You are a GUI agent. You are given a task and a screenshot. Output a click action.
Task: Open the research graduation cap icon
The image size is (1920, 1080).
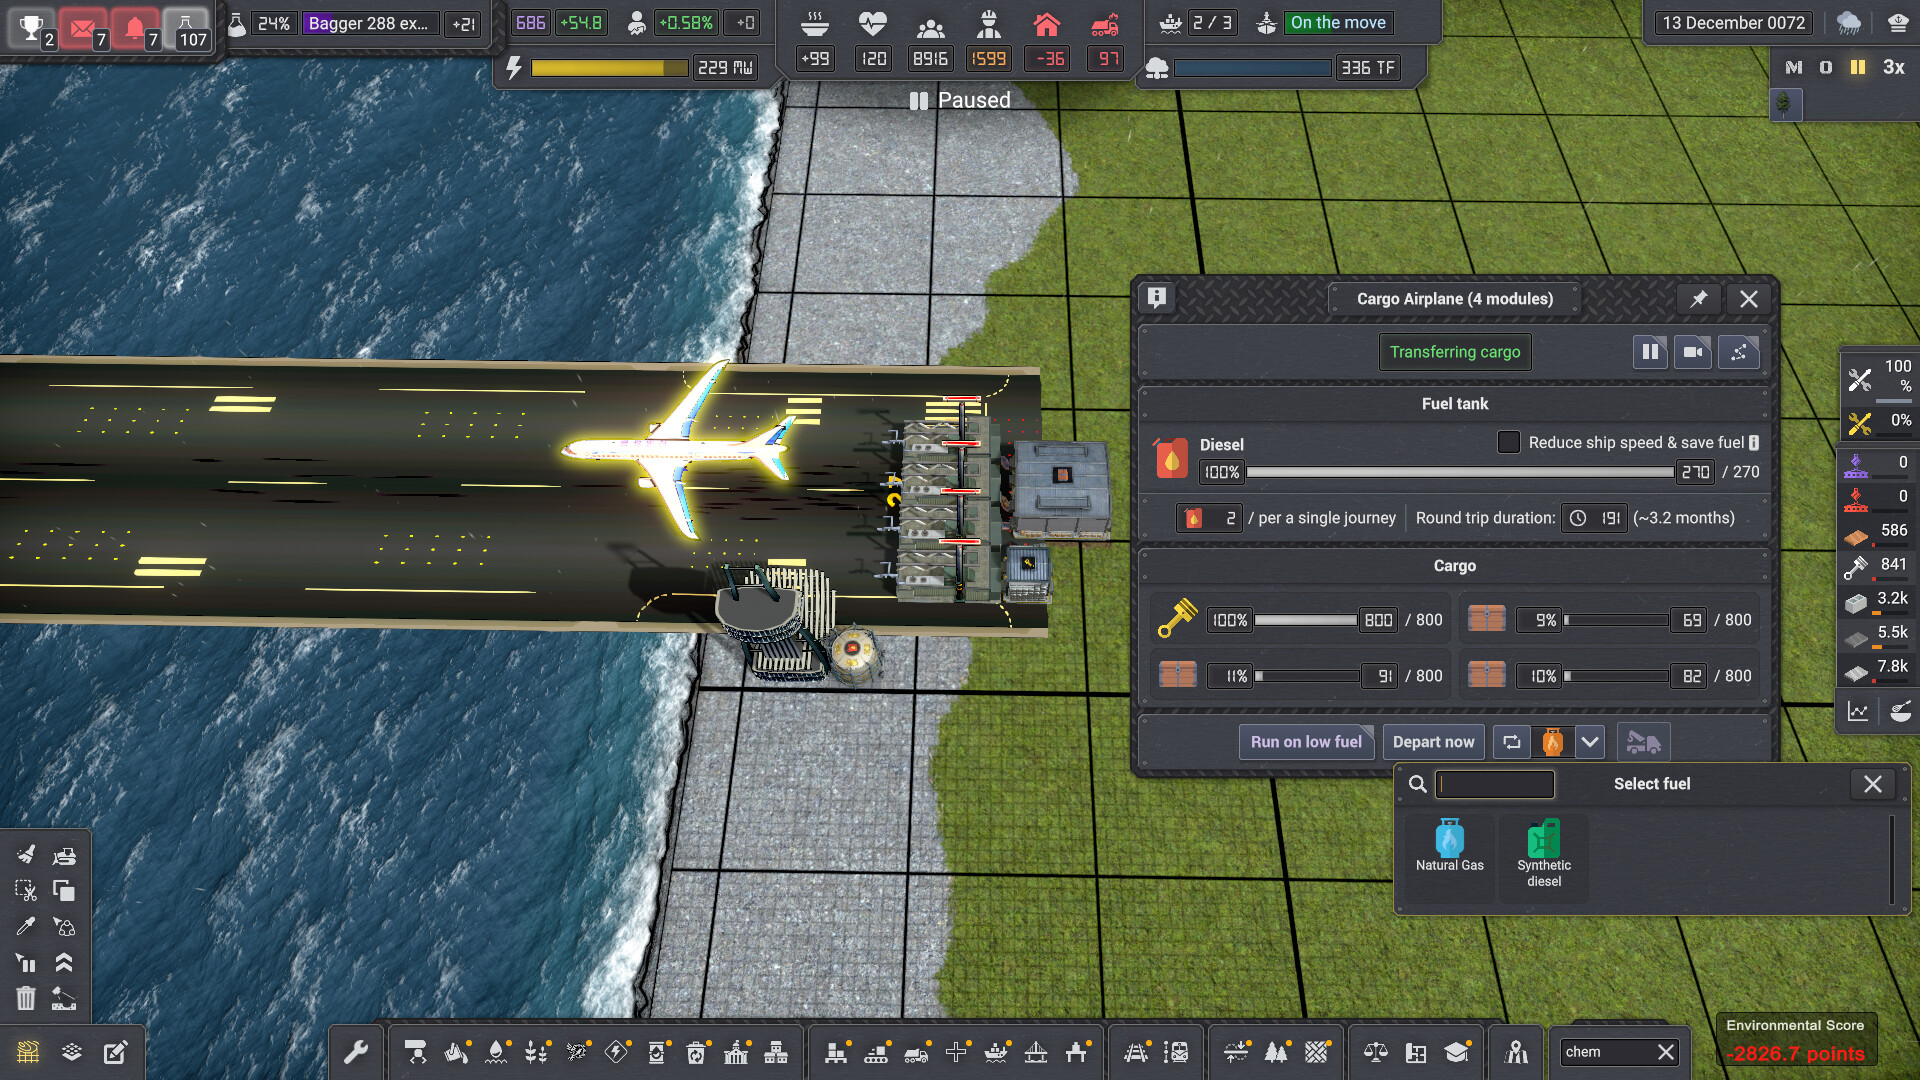[1456, 1052]
